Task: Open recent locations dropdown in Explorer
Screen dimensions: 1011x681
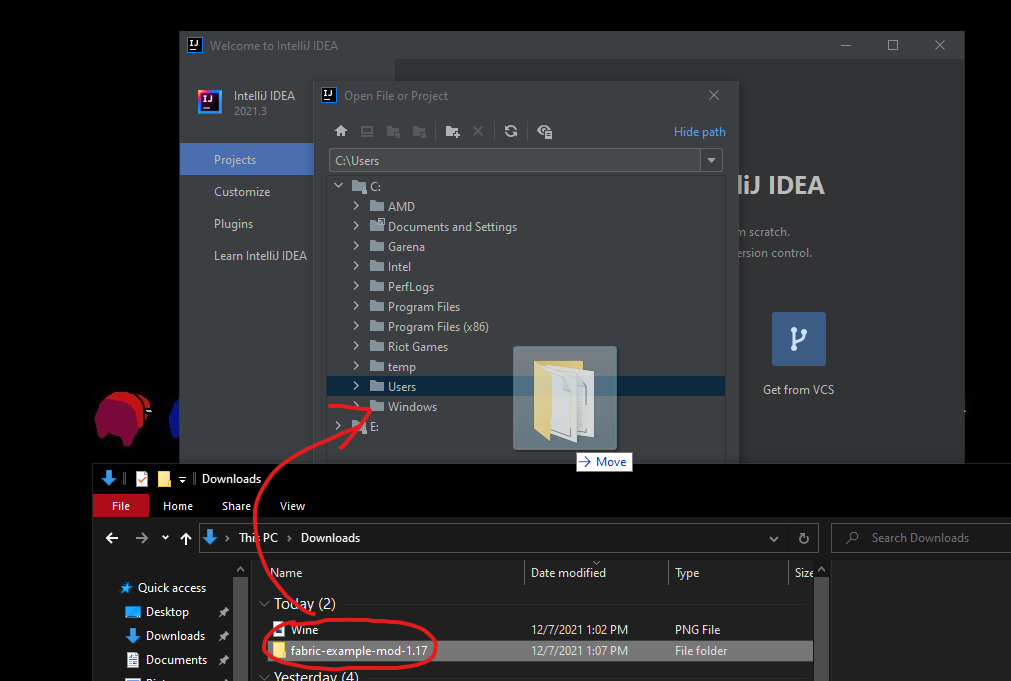Action: (165, 538)
